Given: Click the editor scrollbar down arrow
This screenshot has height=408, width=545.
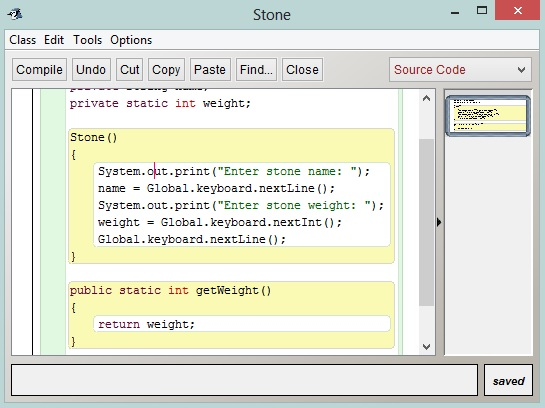Looking at the screenshot, I should pyautogui.click(x=426, y=346).
